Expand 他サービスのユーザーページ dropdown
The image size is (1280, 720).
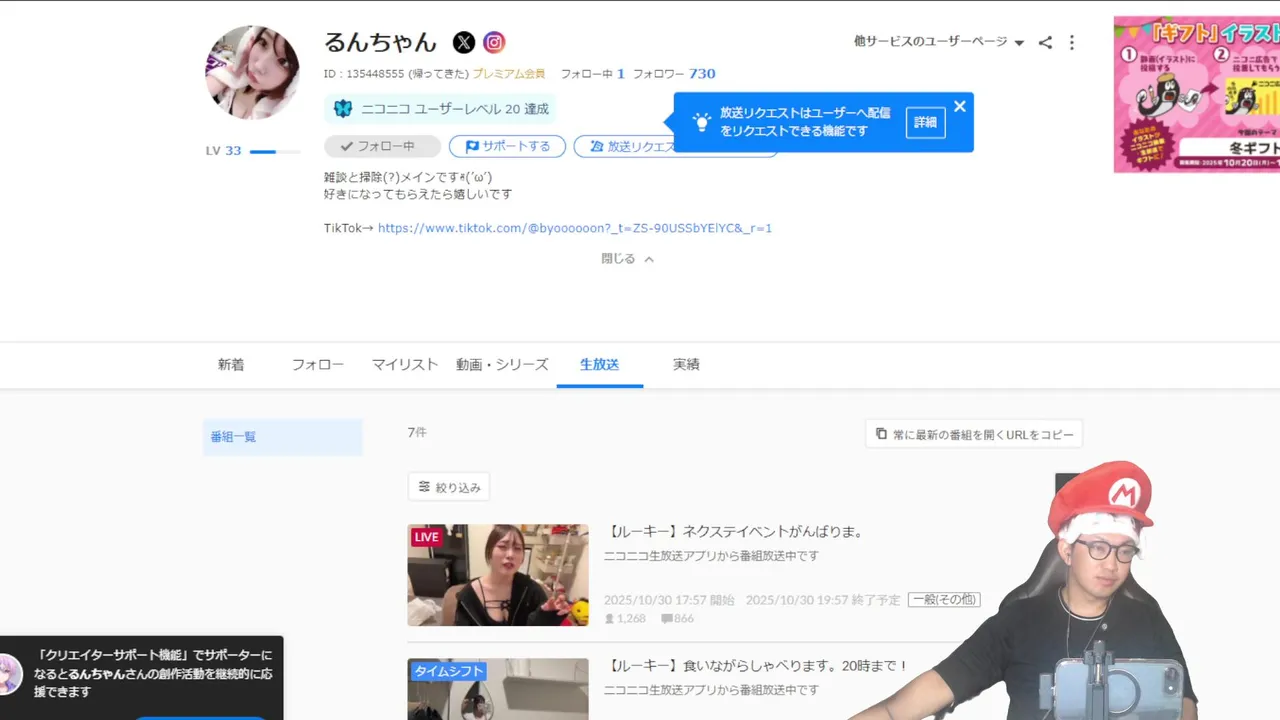tap(939, 42)
